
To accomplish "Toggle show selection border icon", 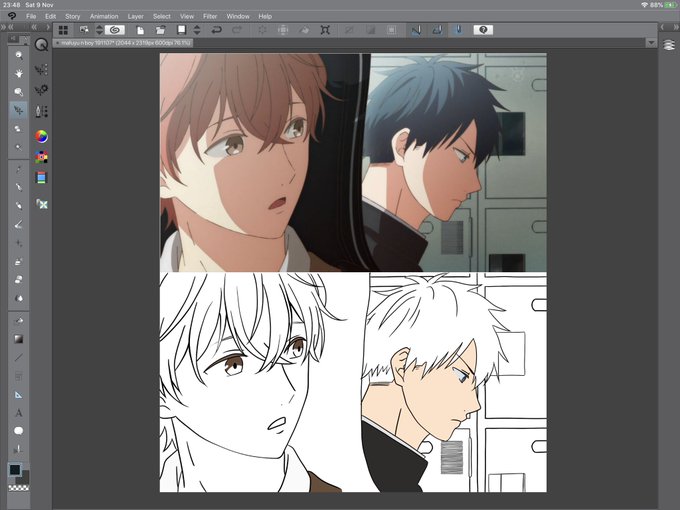I will coord(391,30).
